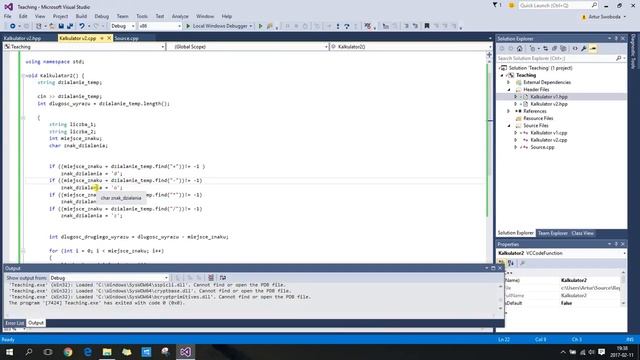
Task: Click the Windows Start button
Action: click(x=9, y=352)
